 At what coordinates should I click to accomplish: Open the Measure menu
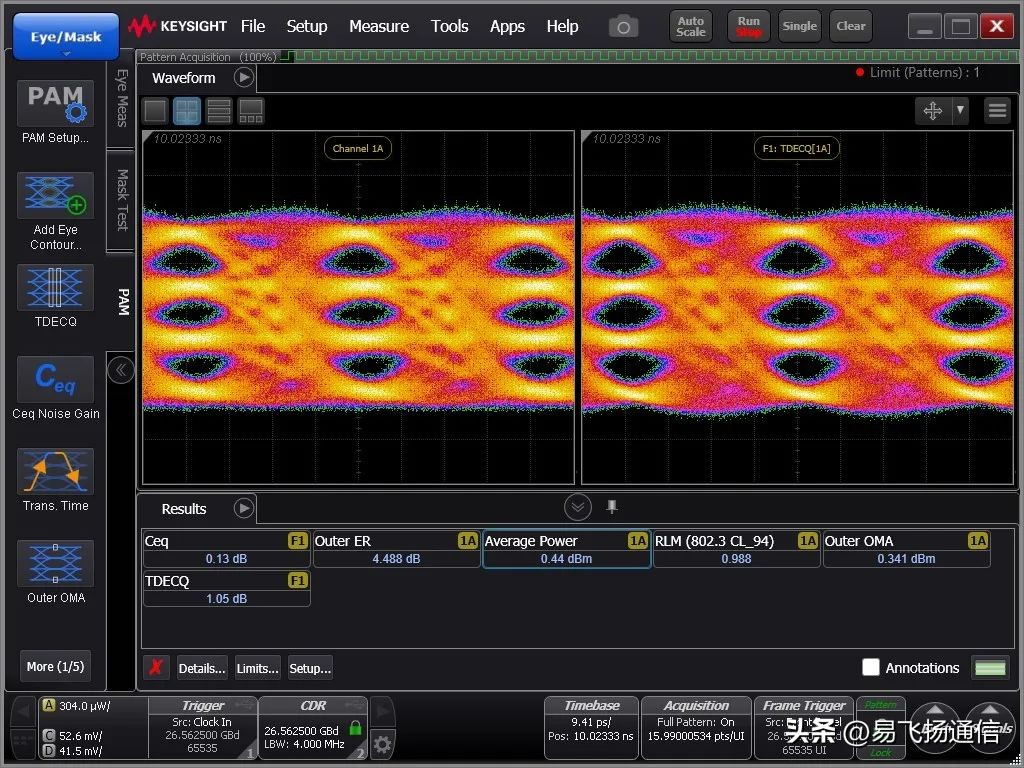point(378,26)
